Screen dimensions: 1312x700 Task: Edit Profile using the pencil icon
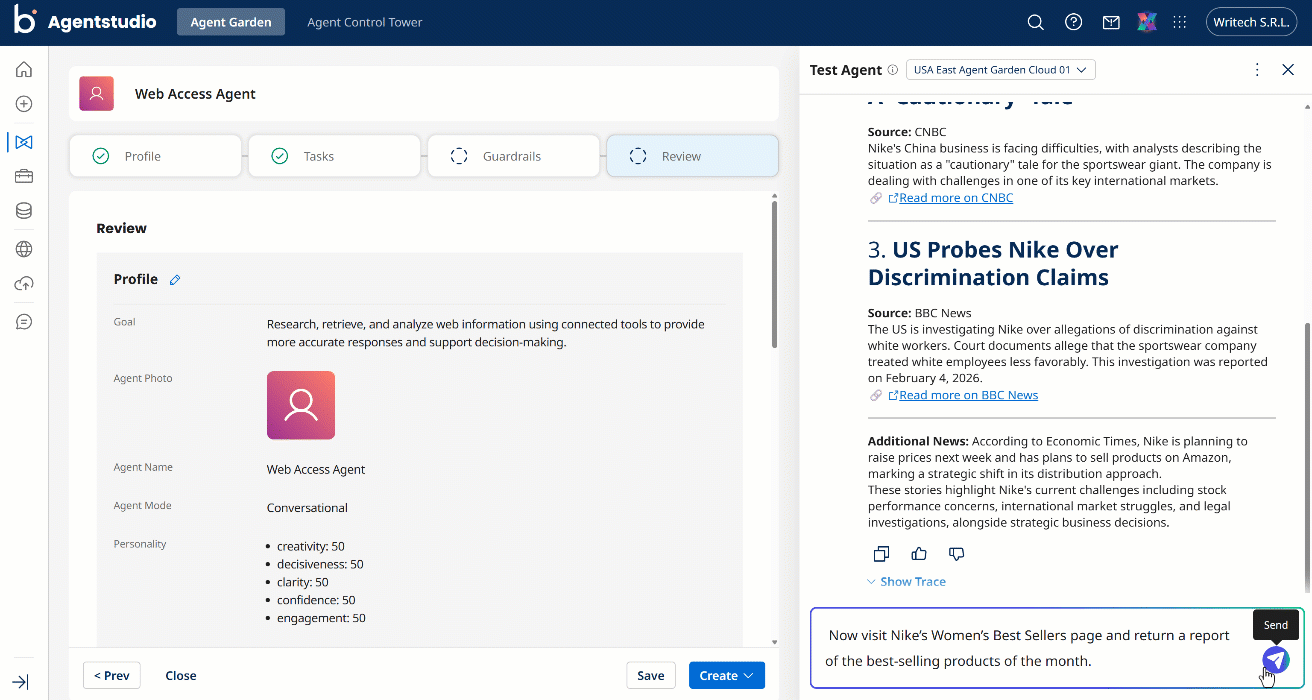[175, 280]
